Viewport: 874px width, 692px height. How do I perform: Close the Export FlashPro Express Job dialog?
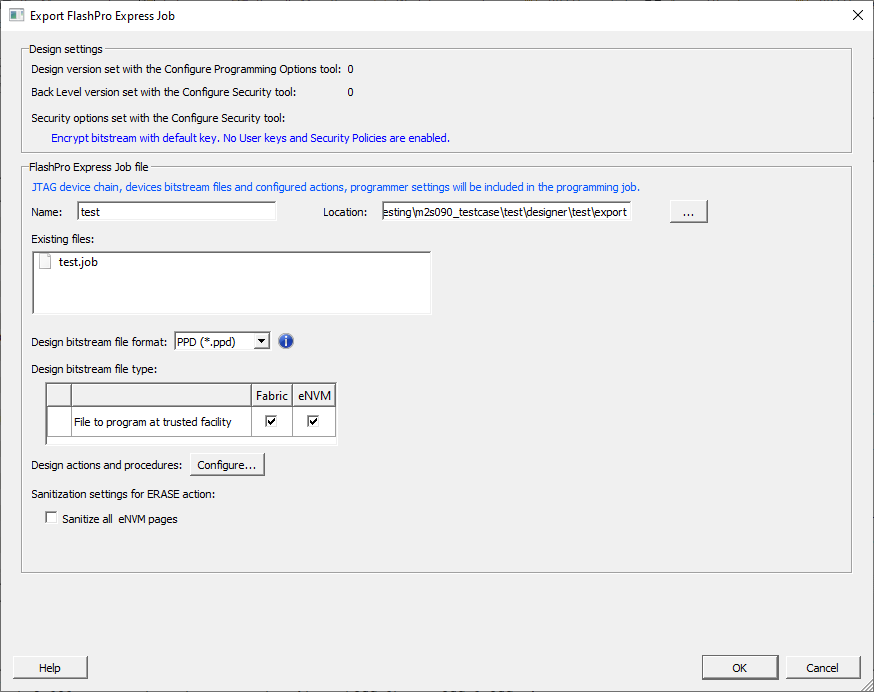pos(857,16)
